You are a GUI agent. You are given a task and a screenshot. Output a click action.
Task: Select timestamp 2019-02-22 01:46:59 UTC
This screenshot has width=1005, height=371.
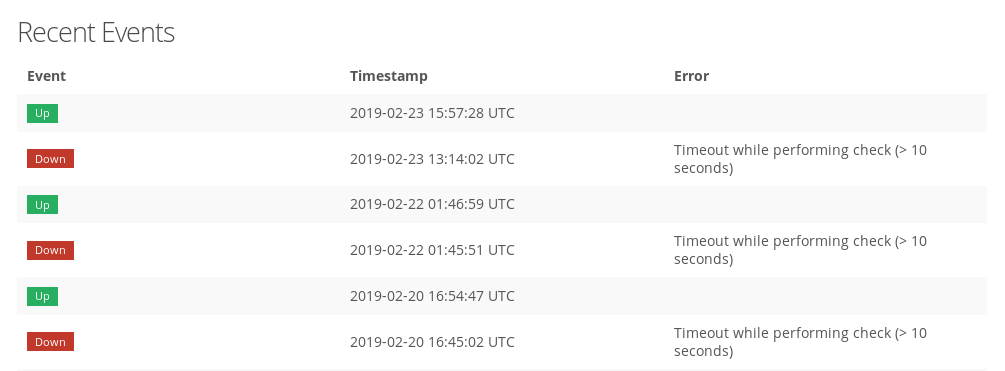click(432, 204)
